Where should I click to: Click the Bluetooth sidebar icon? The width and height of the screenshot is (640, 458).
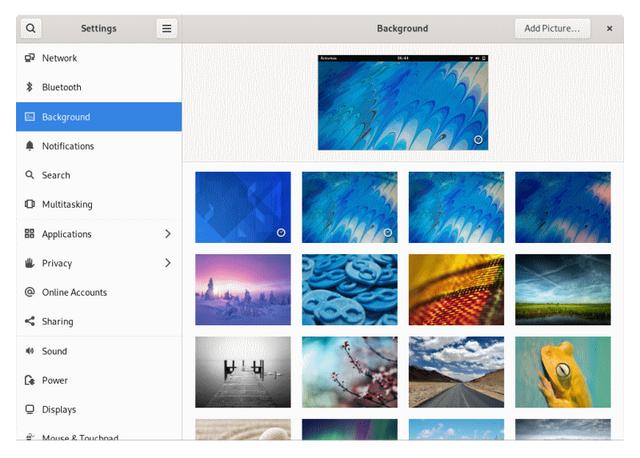pyautogui.click(x=29, y=87)
